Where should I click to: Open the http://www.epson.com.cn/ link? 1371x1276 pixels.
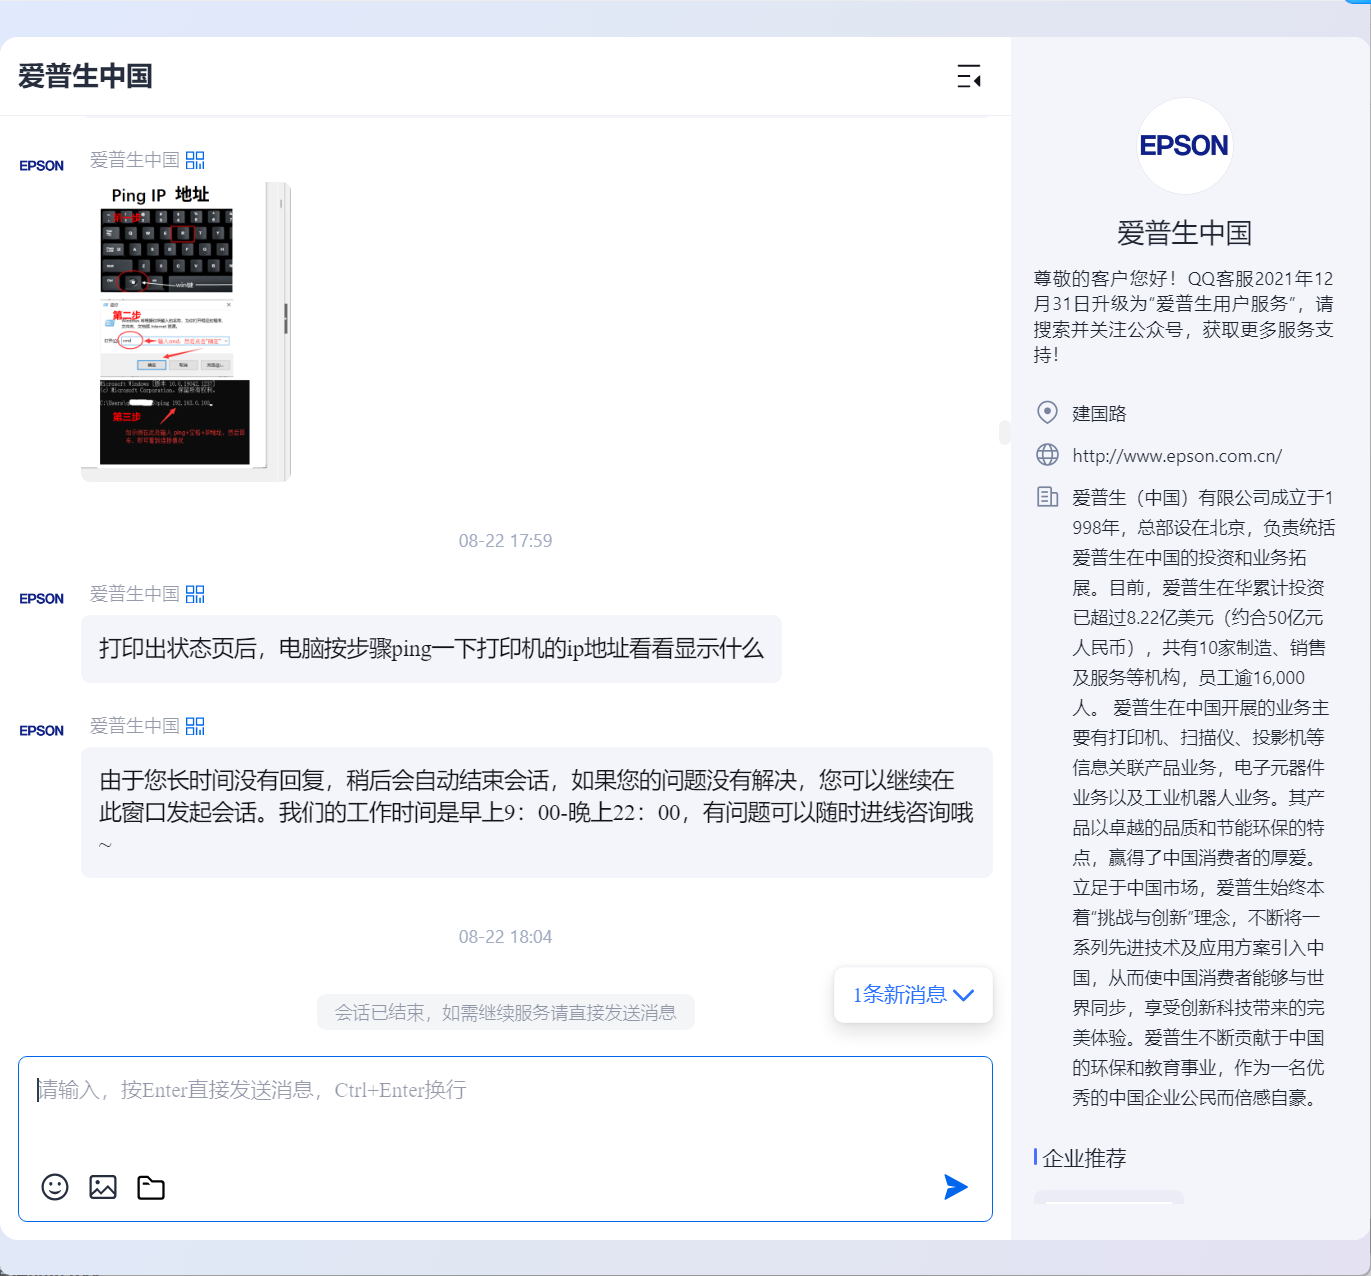tap(1177, 456)
